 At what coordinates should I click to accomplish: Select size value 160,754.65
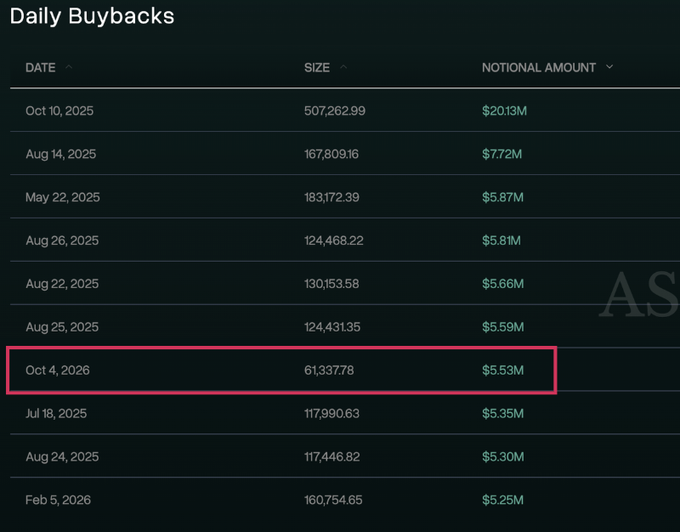point(333,500)
